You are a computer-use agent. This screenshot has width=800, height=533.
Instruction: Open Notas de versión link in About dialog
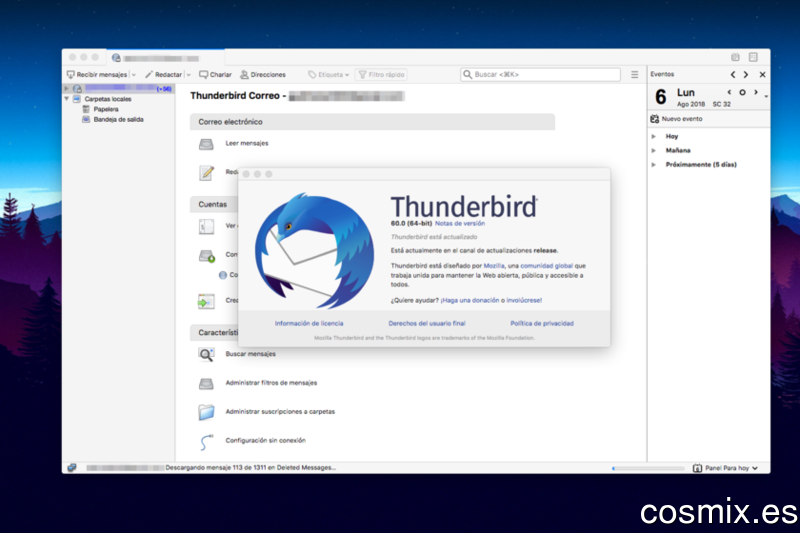coord(460,223)
